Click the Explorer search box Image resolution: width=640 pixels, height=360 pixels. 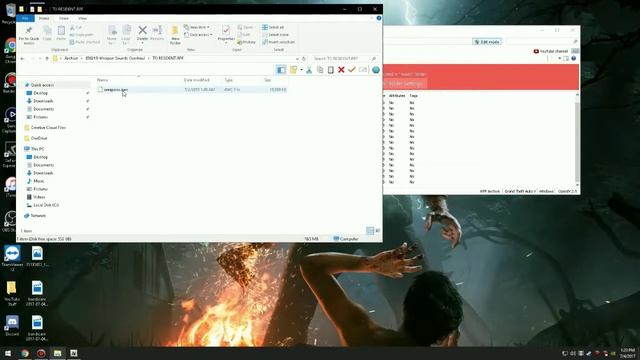(x=344, y=59)
